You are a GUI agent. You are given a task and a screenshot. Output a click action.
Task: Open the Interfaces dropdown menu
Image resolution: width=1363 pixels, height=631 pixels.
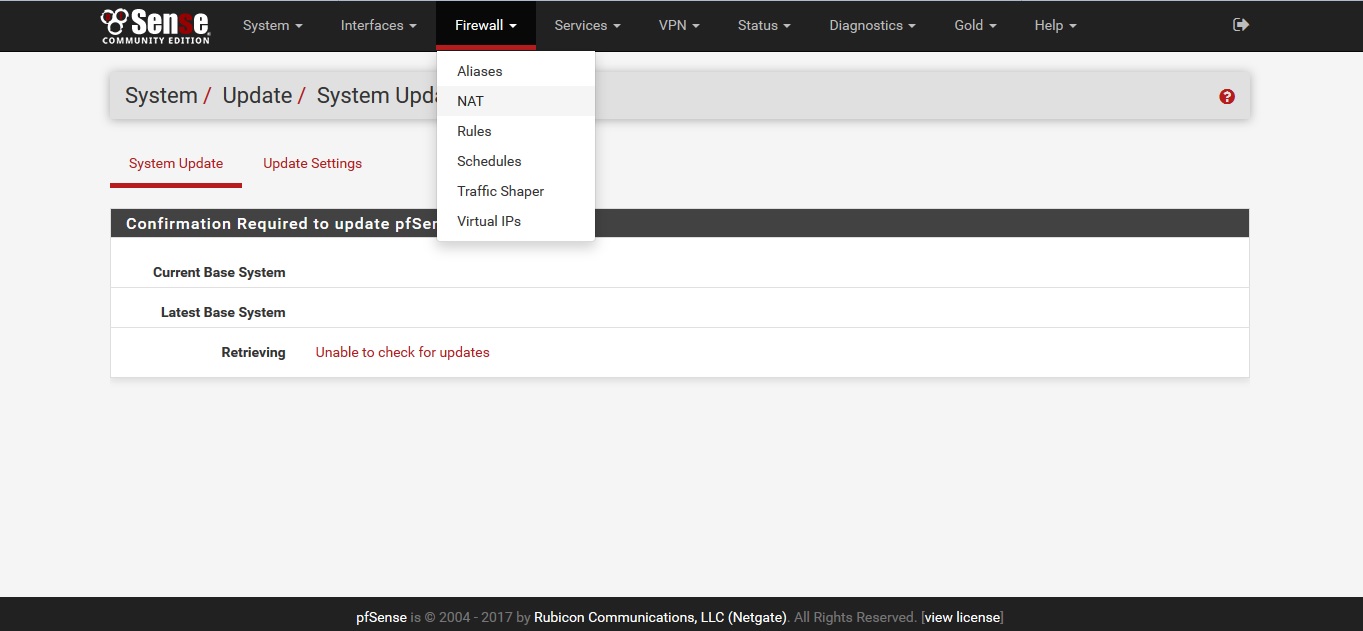pyautogui.click(x=378, y=26)
